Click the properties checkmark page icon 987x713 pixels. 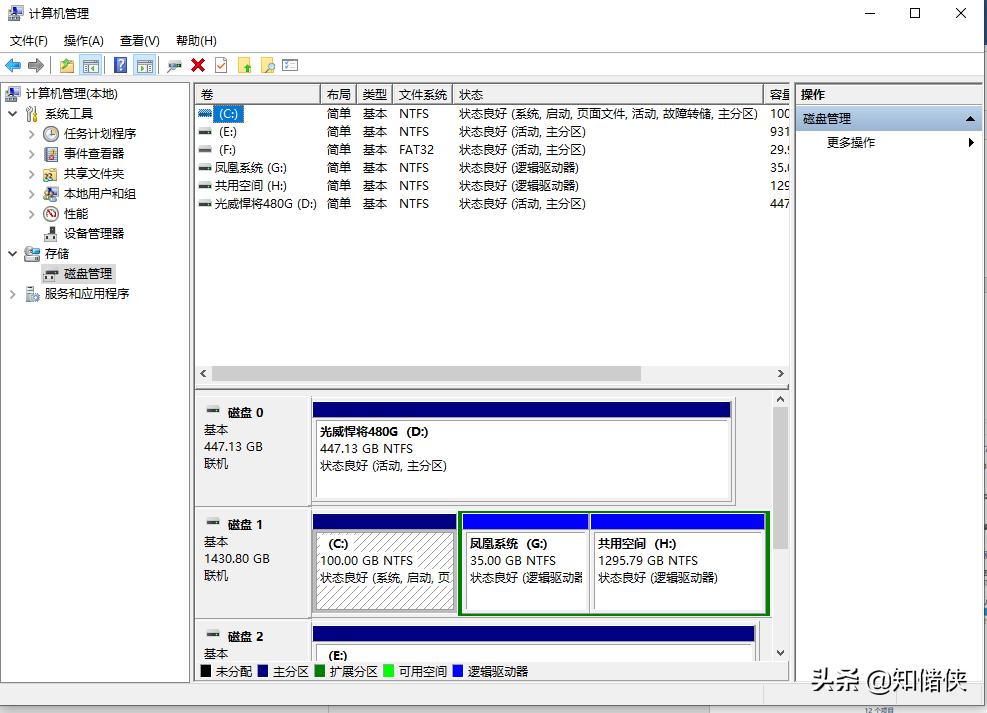(x=221, y=65)
